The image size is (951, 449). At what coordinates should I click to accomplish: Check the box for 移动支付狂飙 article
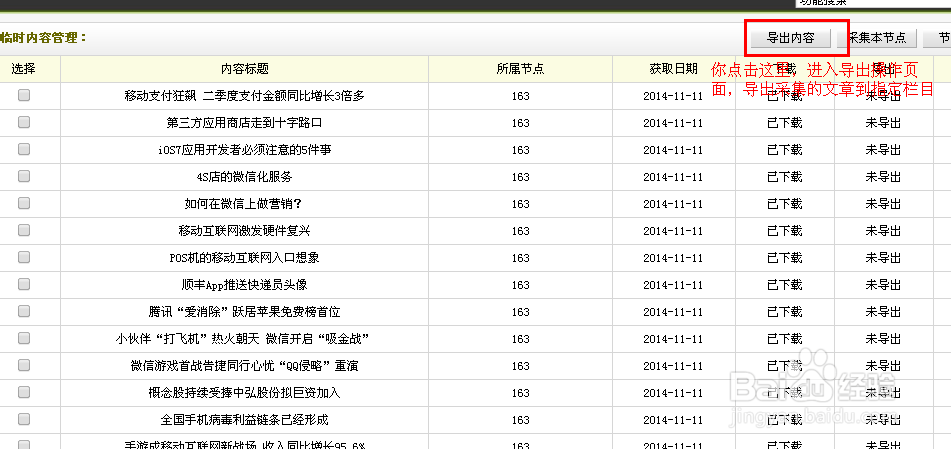click(24, 95)
